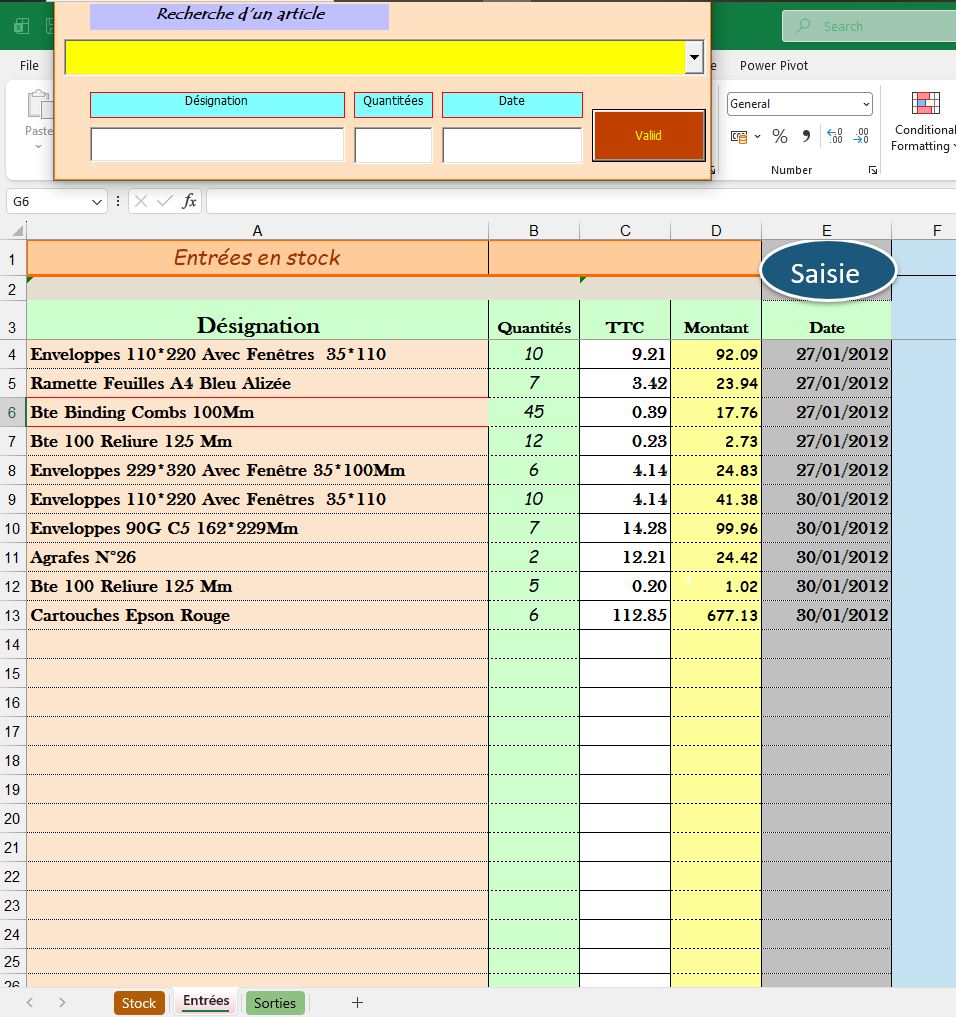Select the Montant header cell
This screenshot has width=956, height=1017.
tap(716, 320)
